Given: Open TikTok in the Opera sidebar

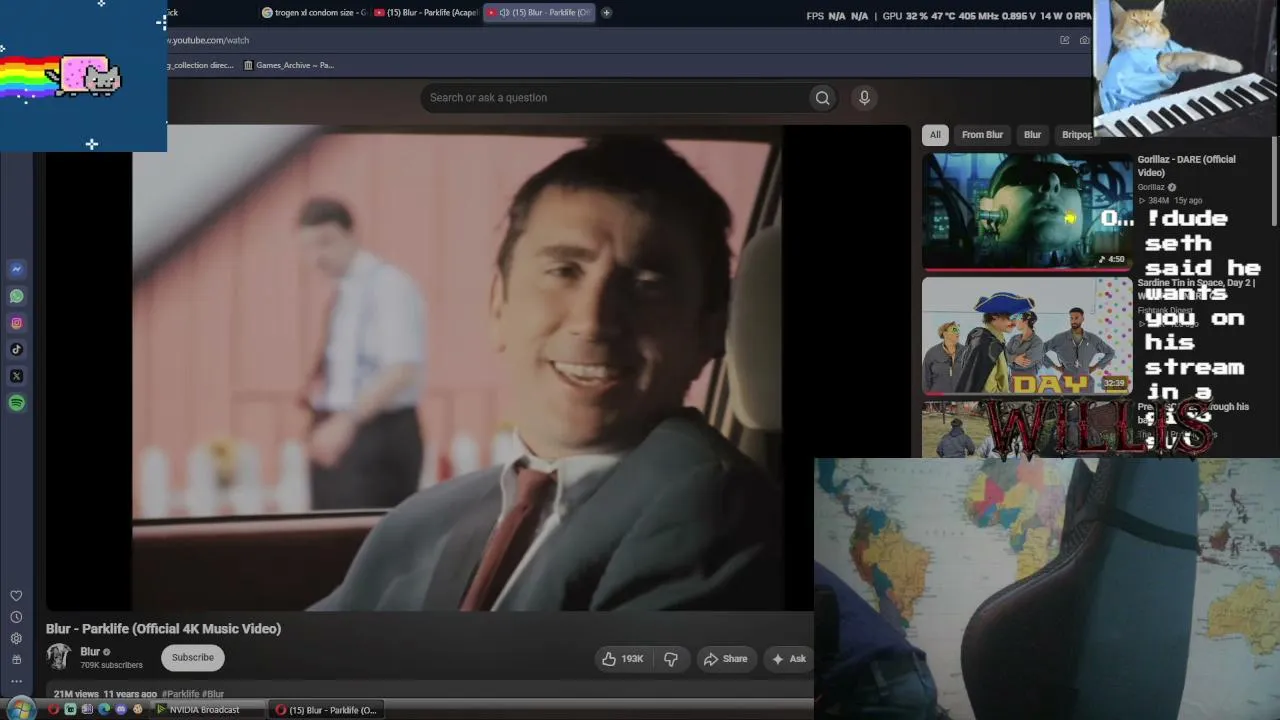Looking at the screenshot, I should click(x=17, y=350).
